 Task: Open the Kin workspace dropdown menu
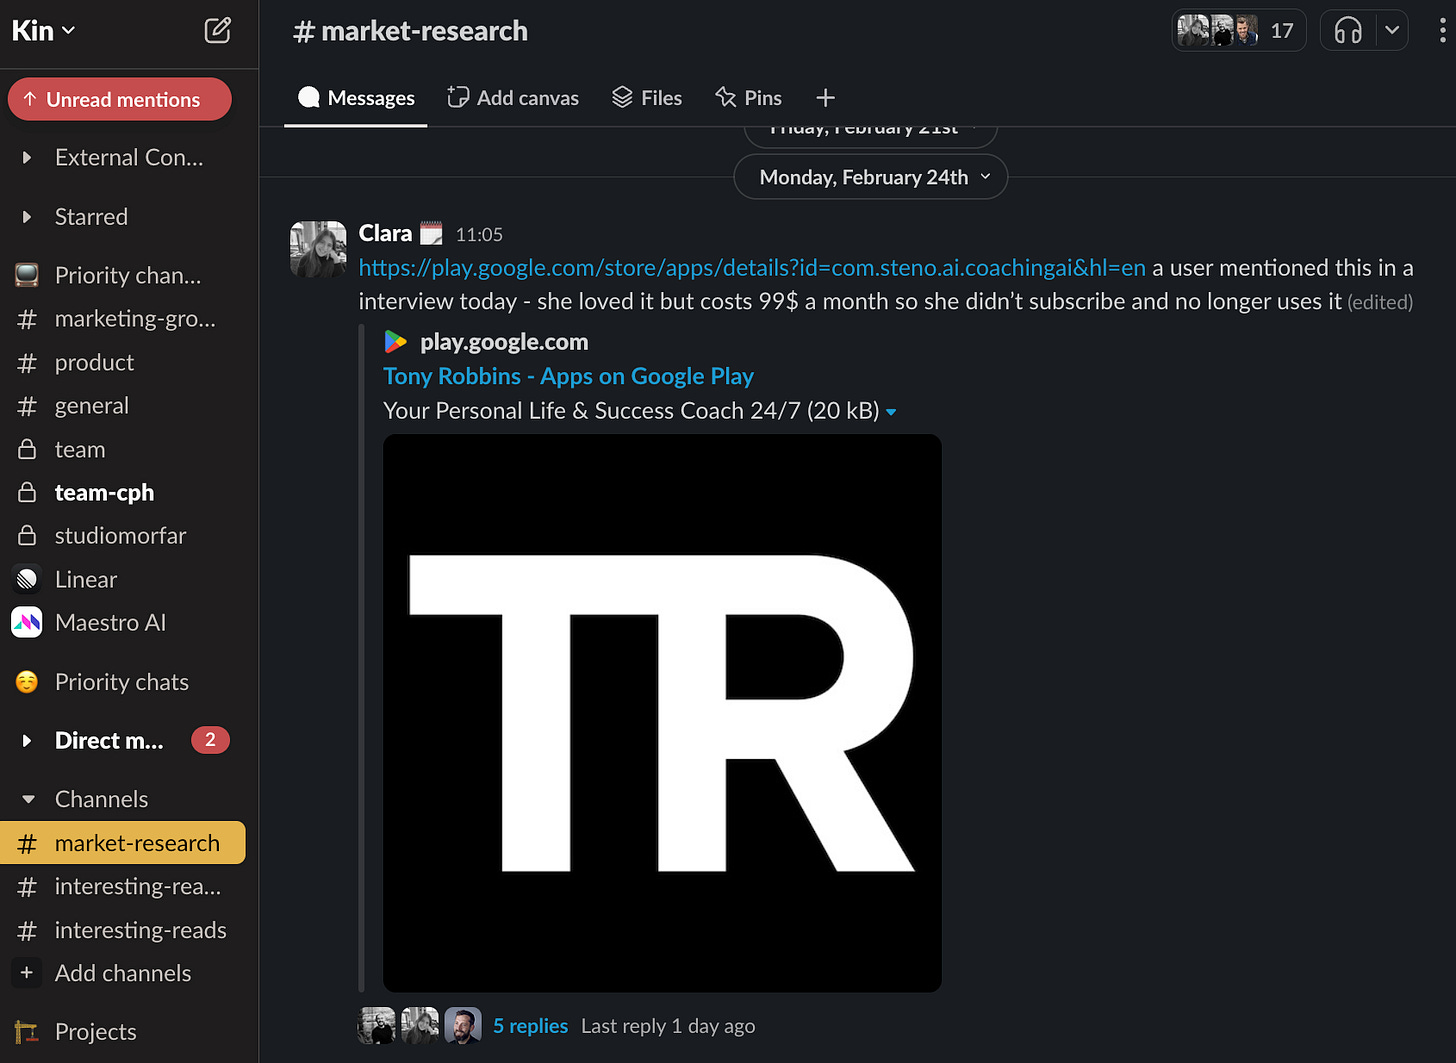point(43,30)
